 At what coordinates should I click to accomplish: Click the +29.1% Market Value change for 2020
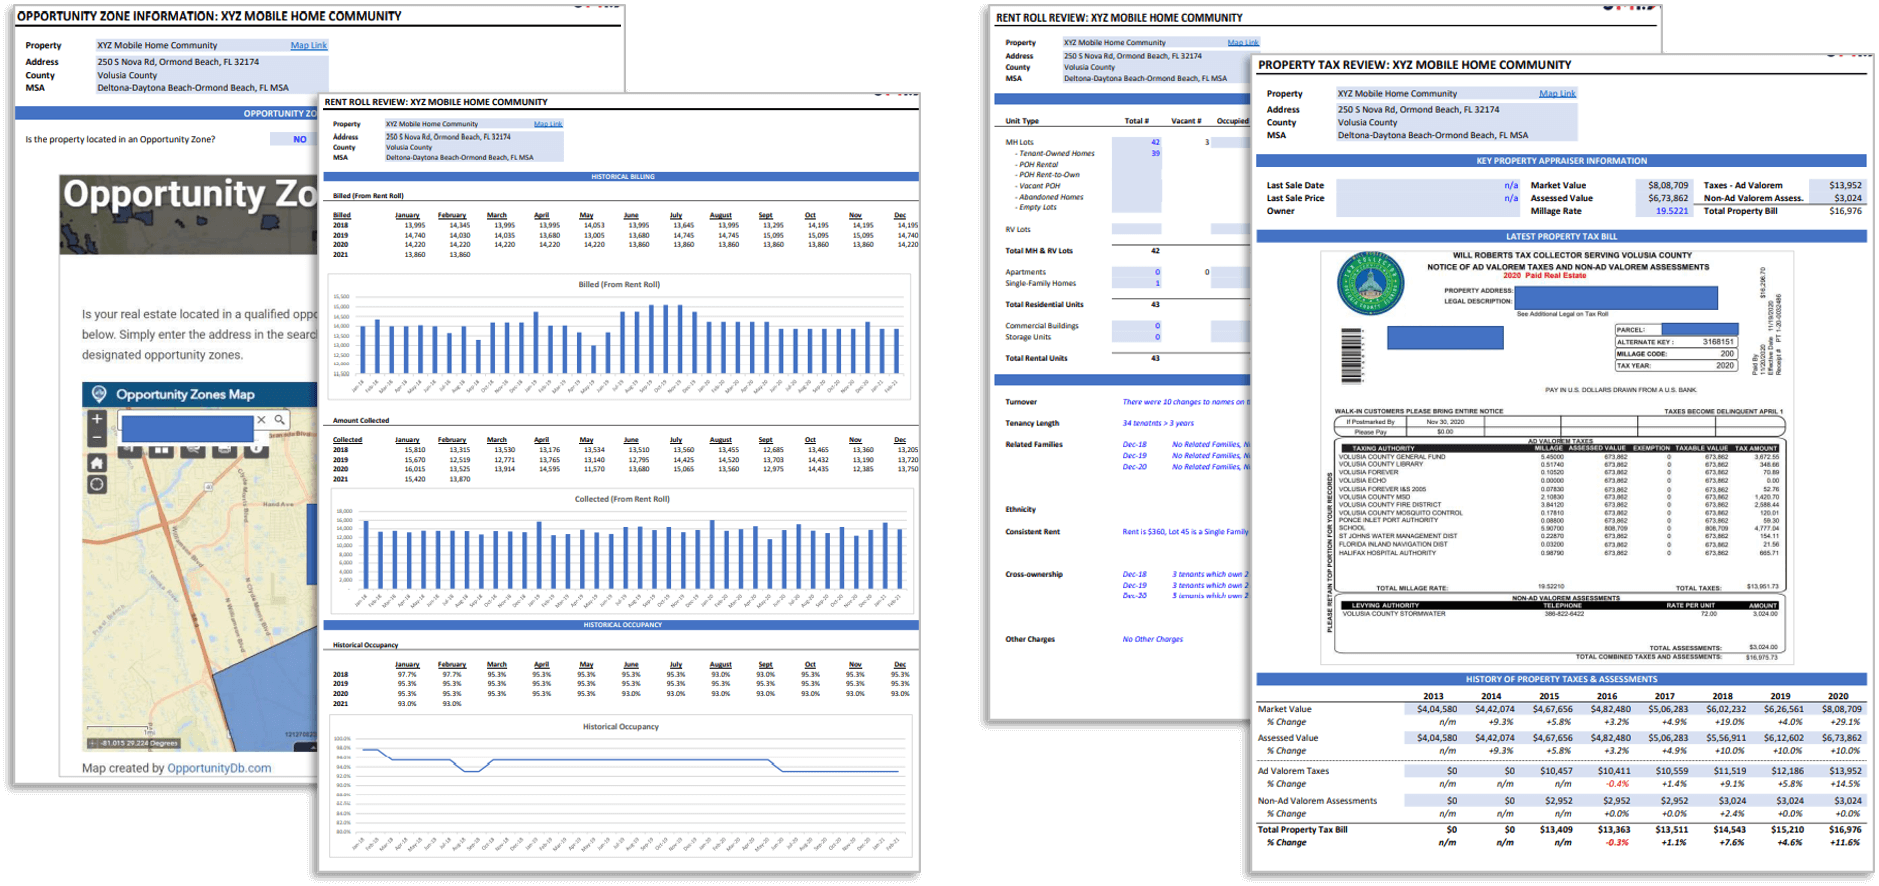click(x=1843, y=722)
